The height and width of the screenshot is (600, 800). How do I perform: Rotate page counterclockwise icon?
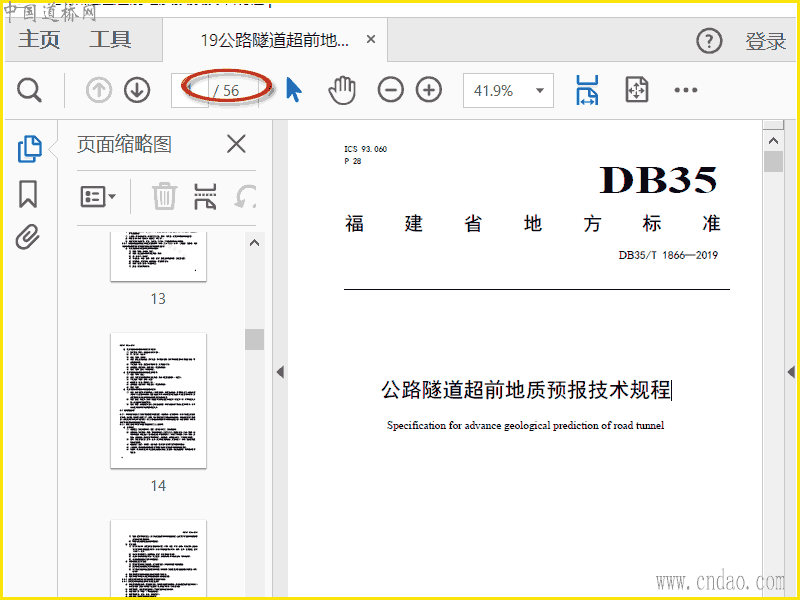coord(245,197)
